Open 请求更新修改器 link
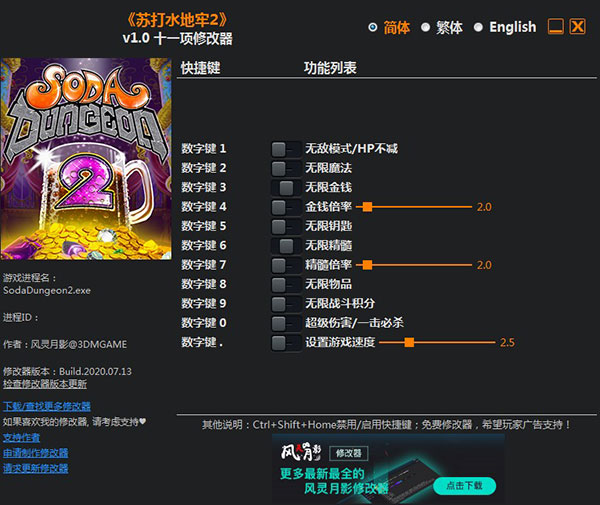The height and width of the screenshot is (505, 600). 36,468
